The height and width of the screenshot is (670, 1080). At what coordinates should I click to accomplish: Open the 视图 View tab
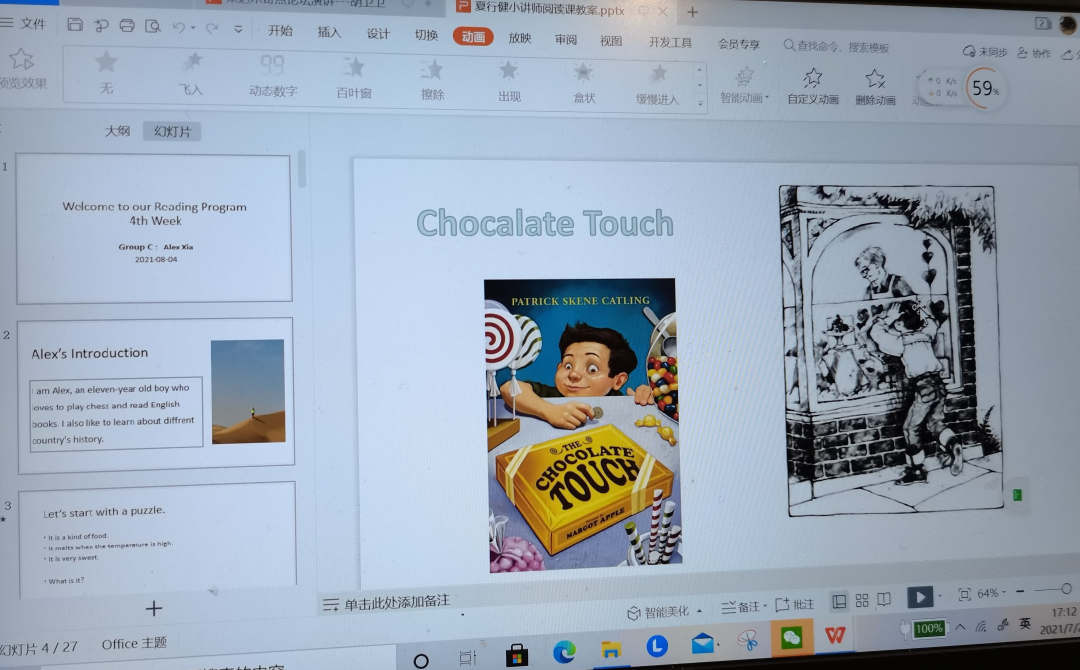pos(611,41)
